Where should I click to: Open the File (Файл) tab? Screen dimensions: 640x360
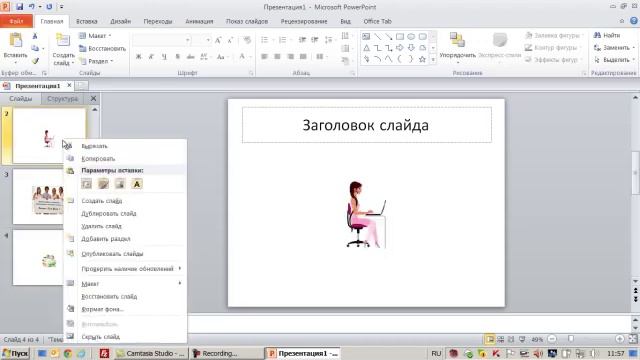tap(16, 21)
